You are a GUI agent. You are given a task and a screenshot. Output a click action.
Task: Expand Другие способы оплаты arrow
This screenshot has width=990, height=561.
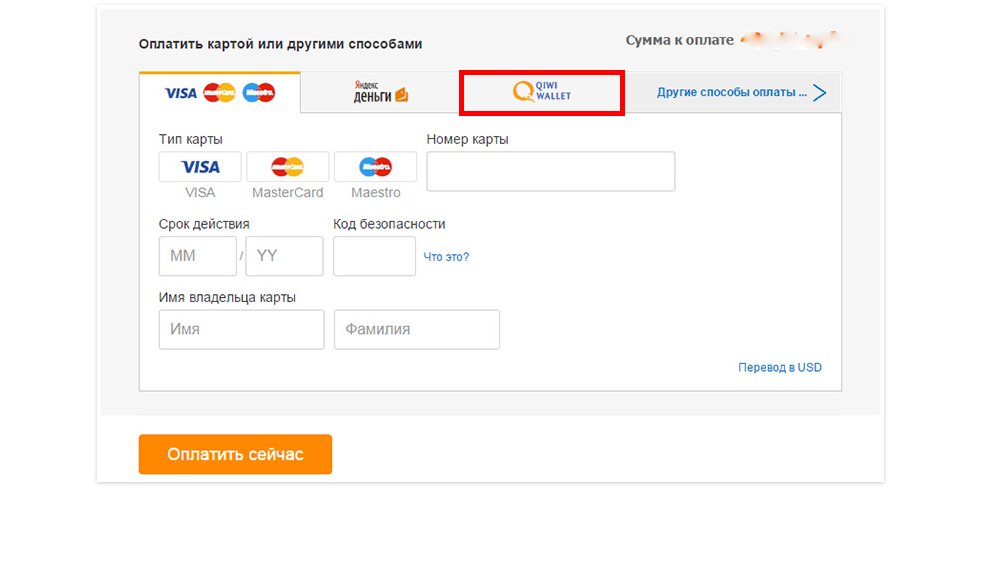click(x=820, y=93)
